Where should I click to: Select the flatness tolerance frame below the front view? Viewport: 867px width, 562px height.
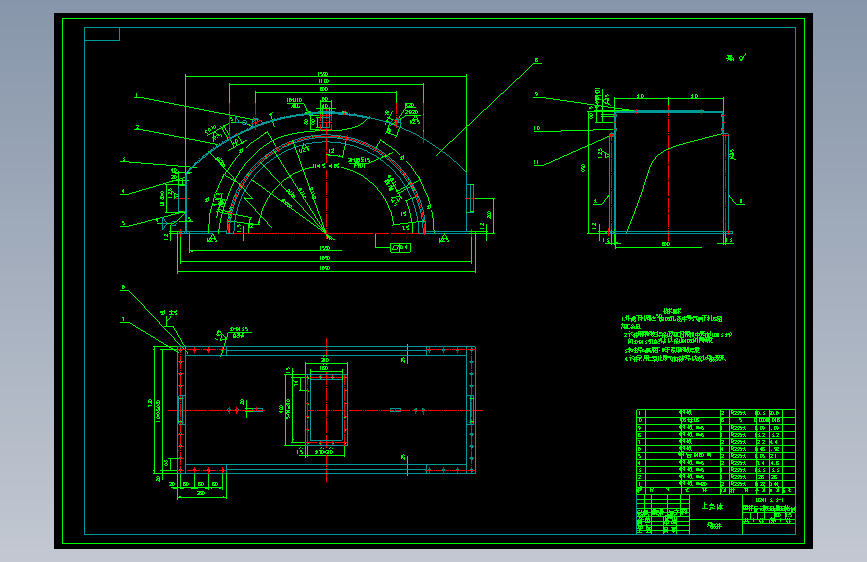[401, 248]
